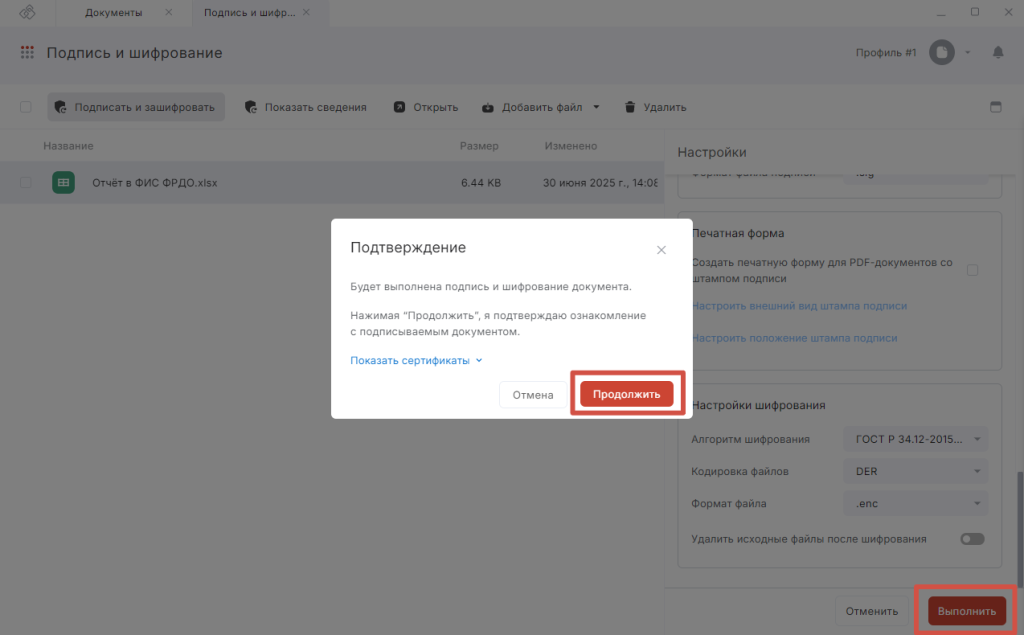The height and width of the screenshot is (635, 1024).
Task: Click Удалить toolbar button
Action: pyautogui.click(x=655, y=107)
